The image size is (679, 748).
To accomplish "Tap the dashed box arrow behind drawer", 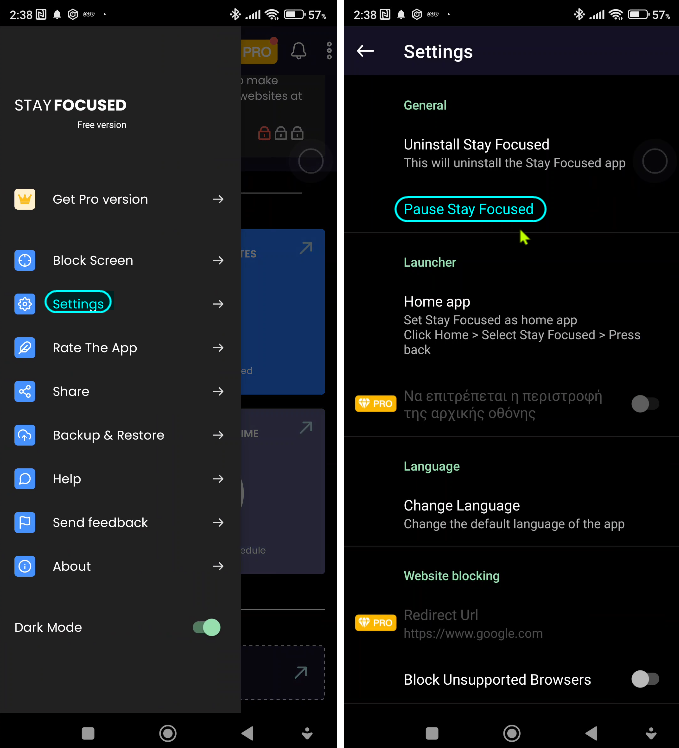I will point(301,673).
